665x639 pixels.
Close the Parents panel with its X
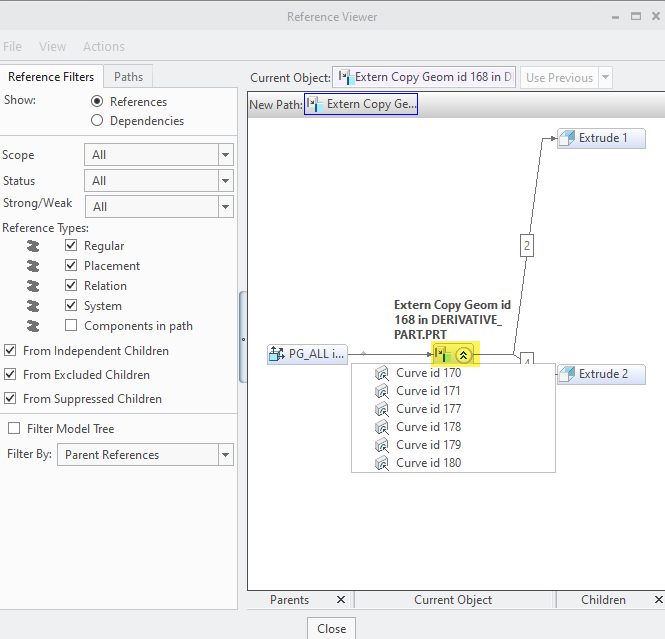[340, 600]
